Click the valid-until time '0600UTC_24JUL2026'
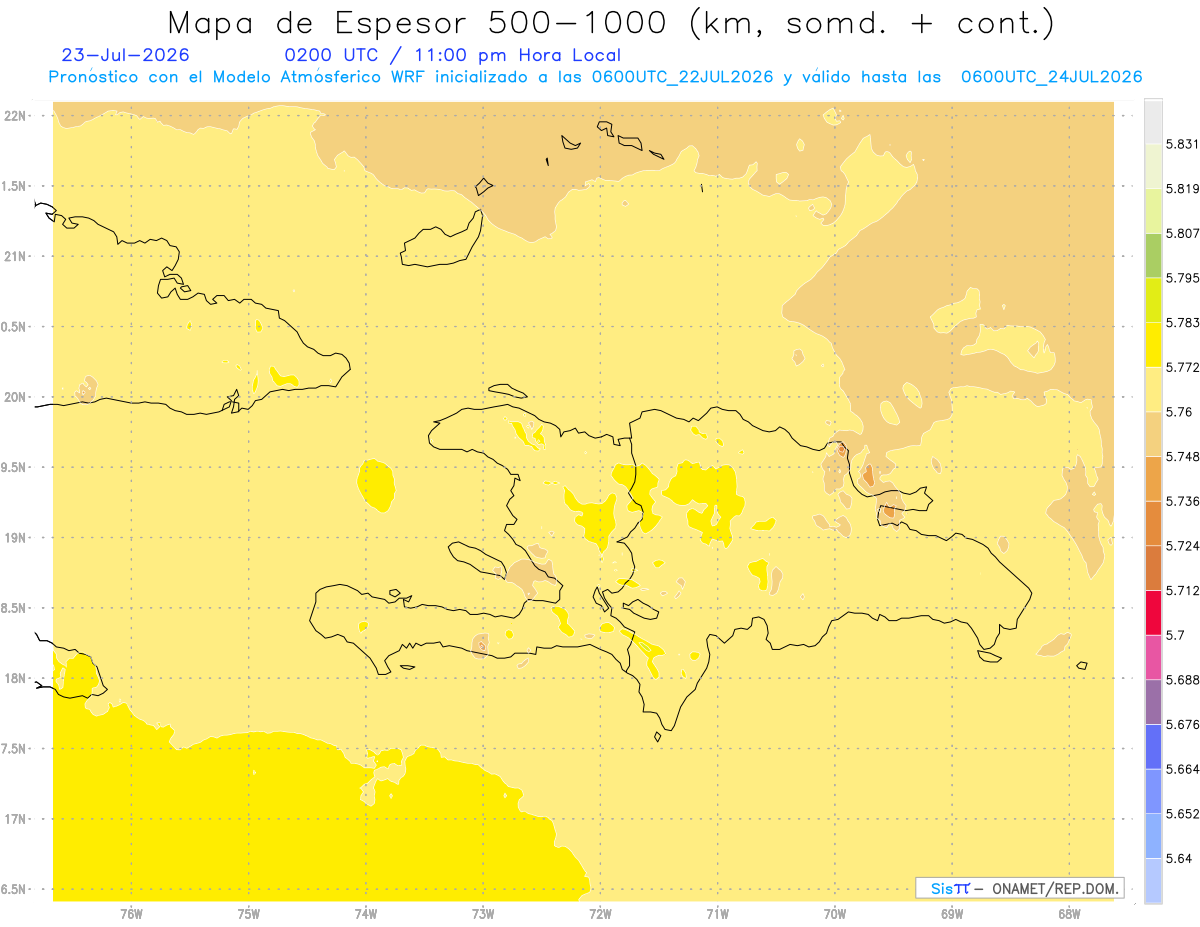 1052,77
